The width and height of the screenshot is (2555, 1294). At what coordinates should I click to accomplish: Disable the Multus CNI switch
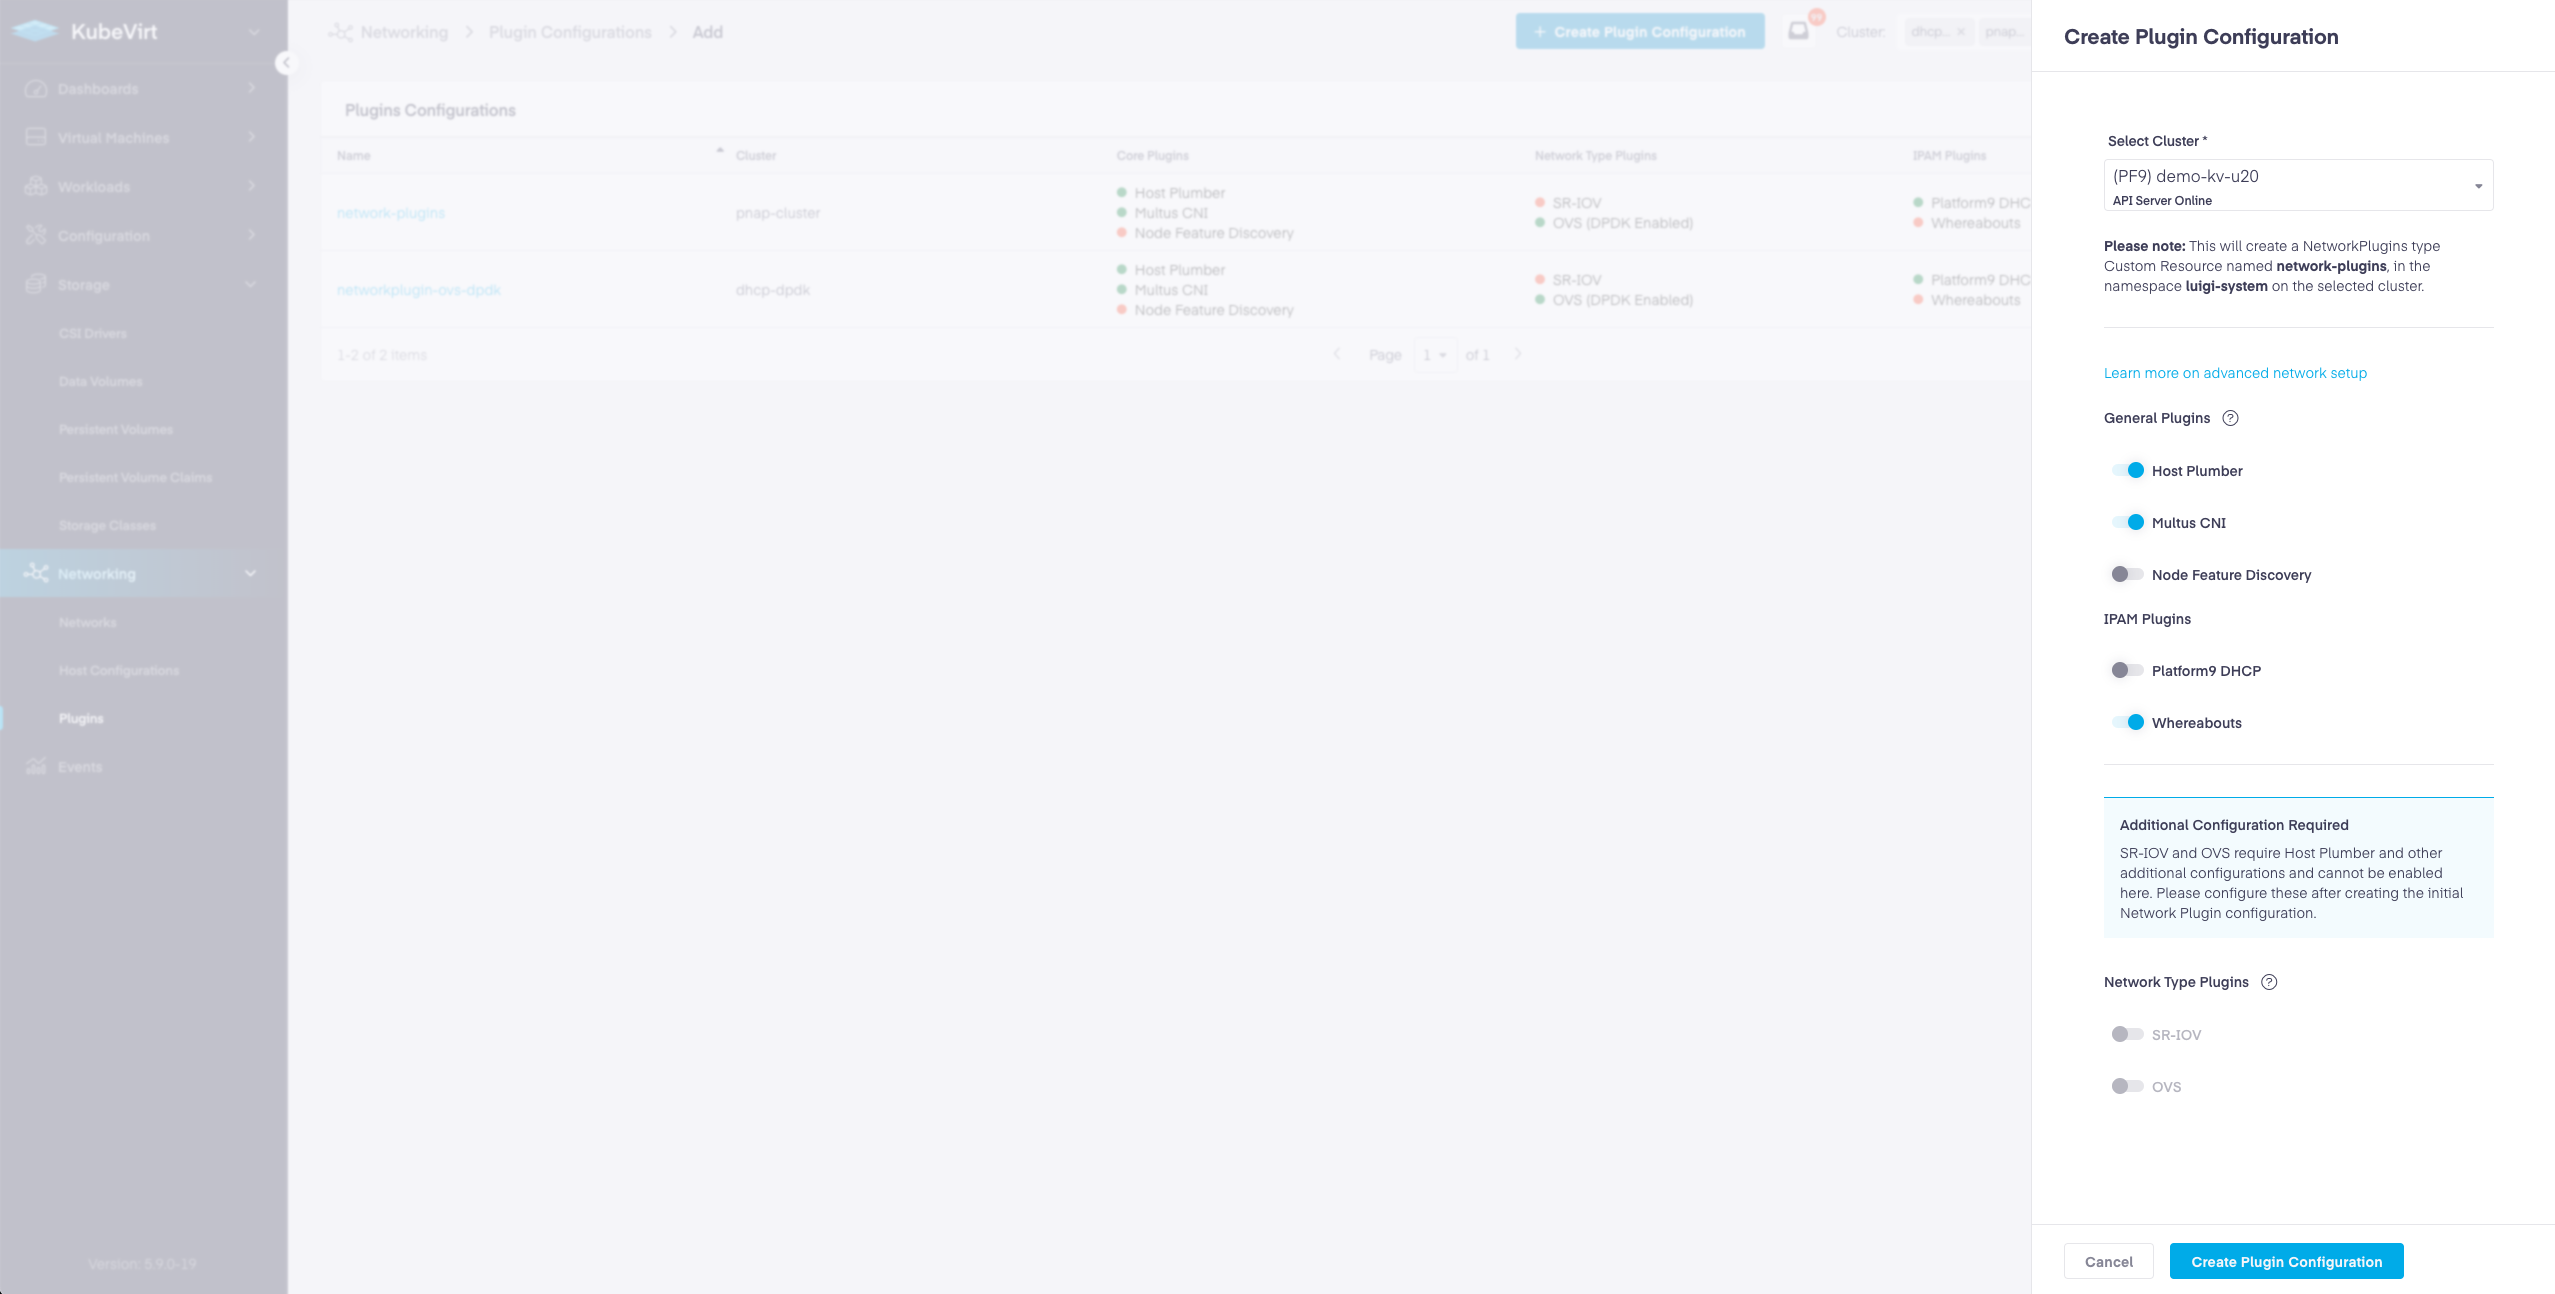click(2127, 522)
